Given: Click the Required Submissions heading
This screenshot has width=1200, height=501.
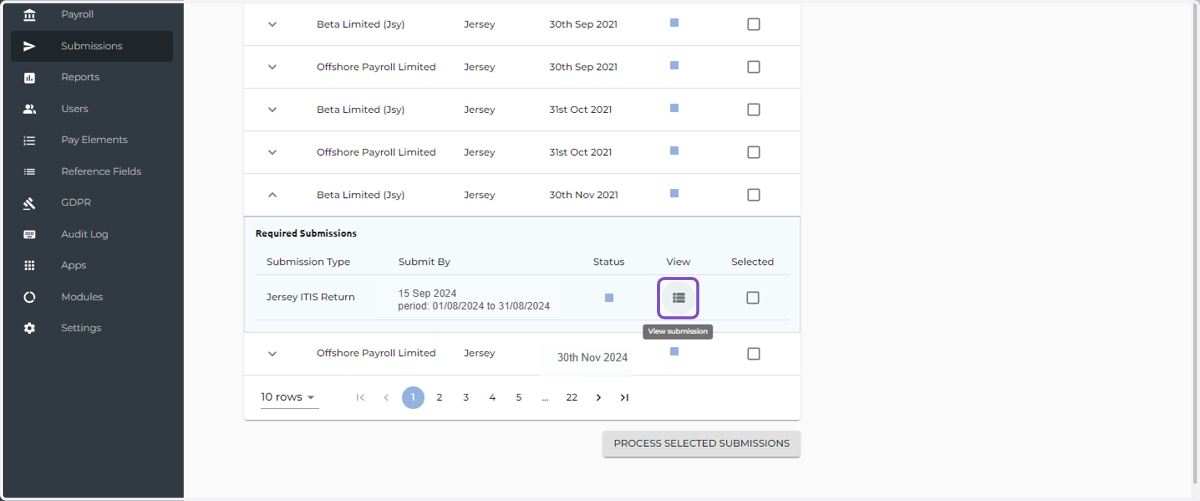Looking at the screenshot, I should (306, 233).
